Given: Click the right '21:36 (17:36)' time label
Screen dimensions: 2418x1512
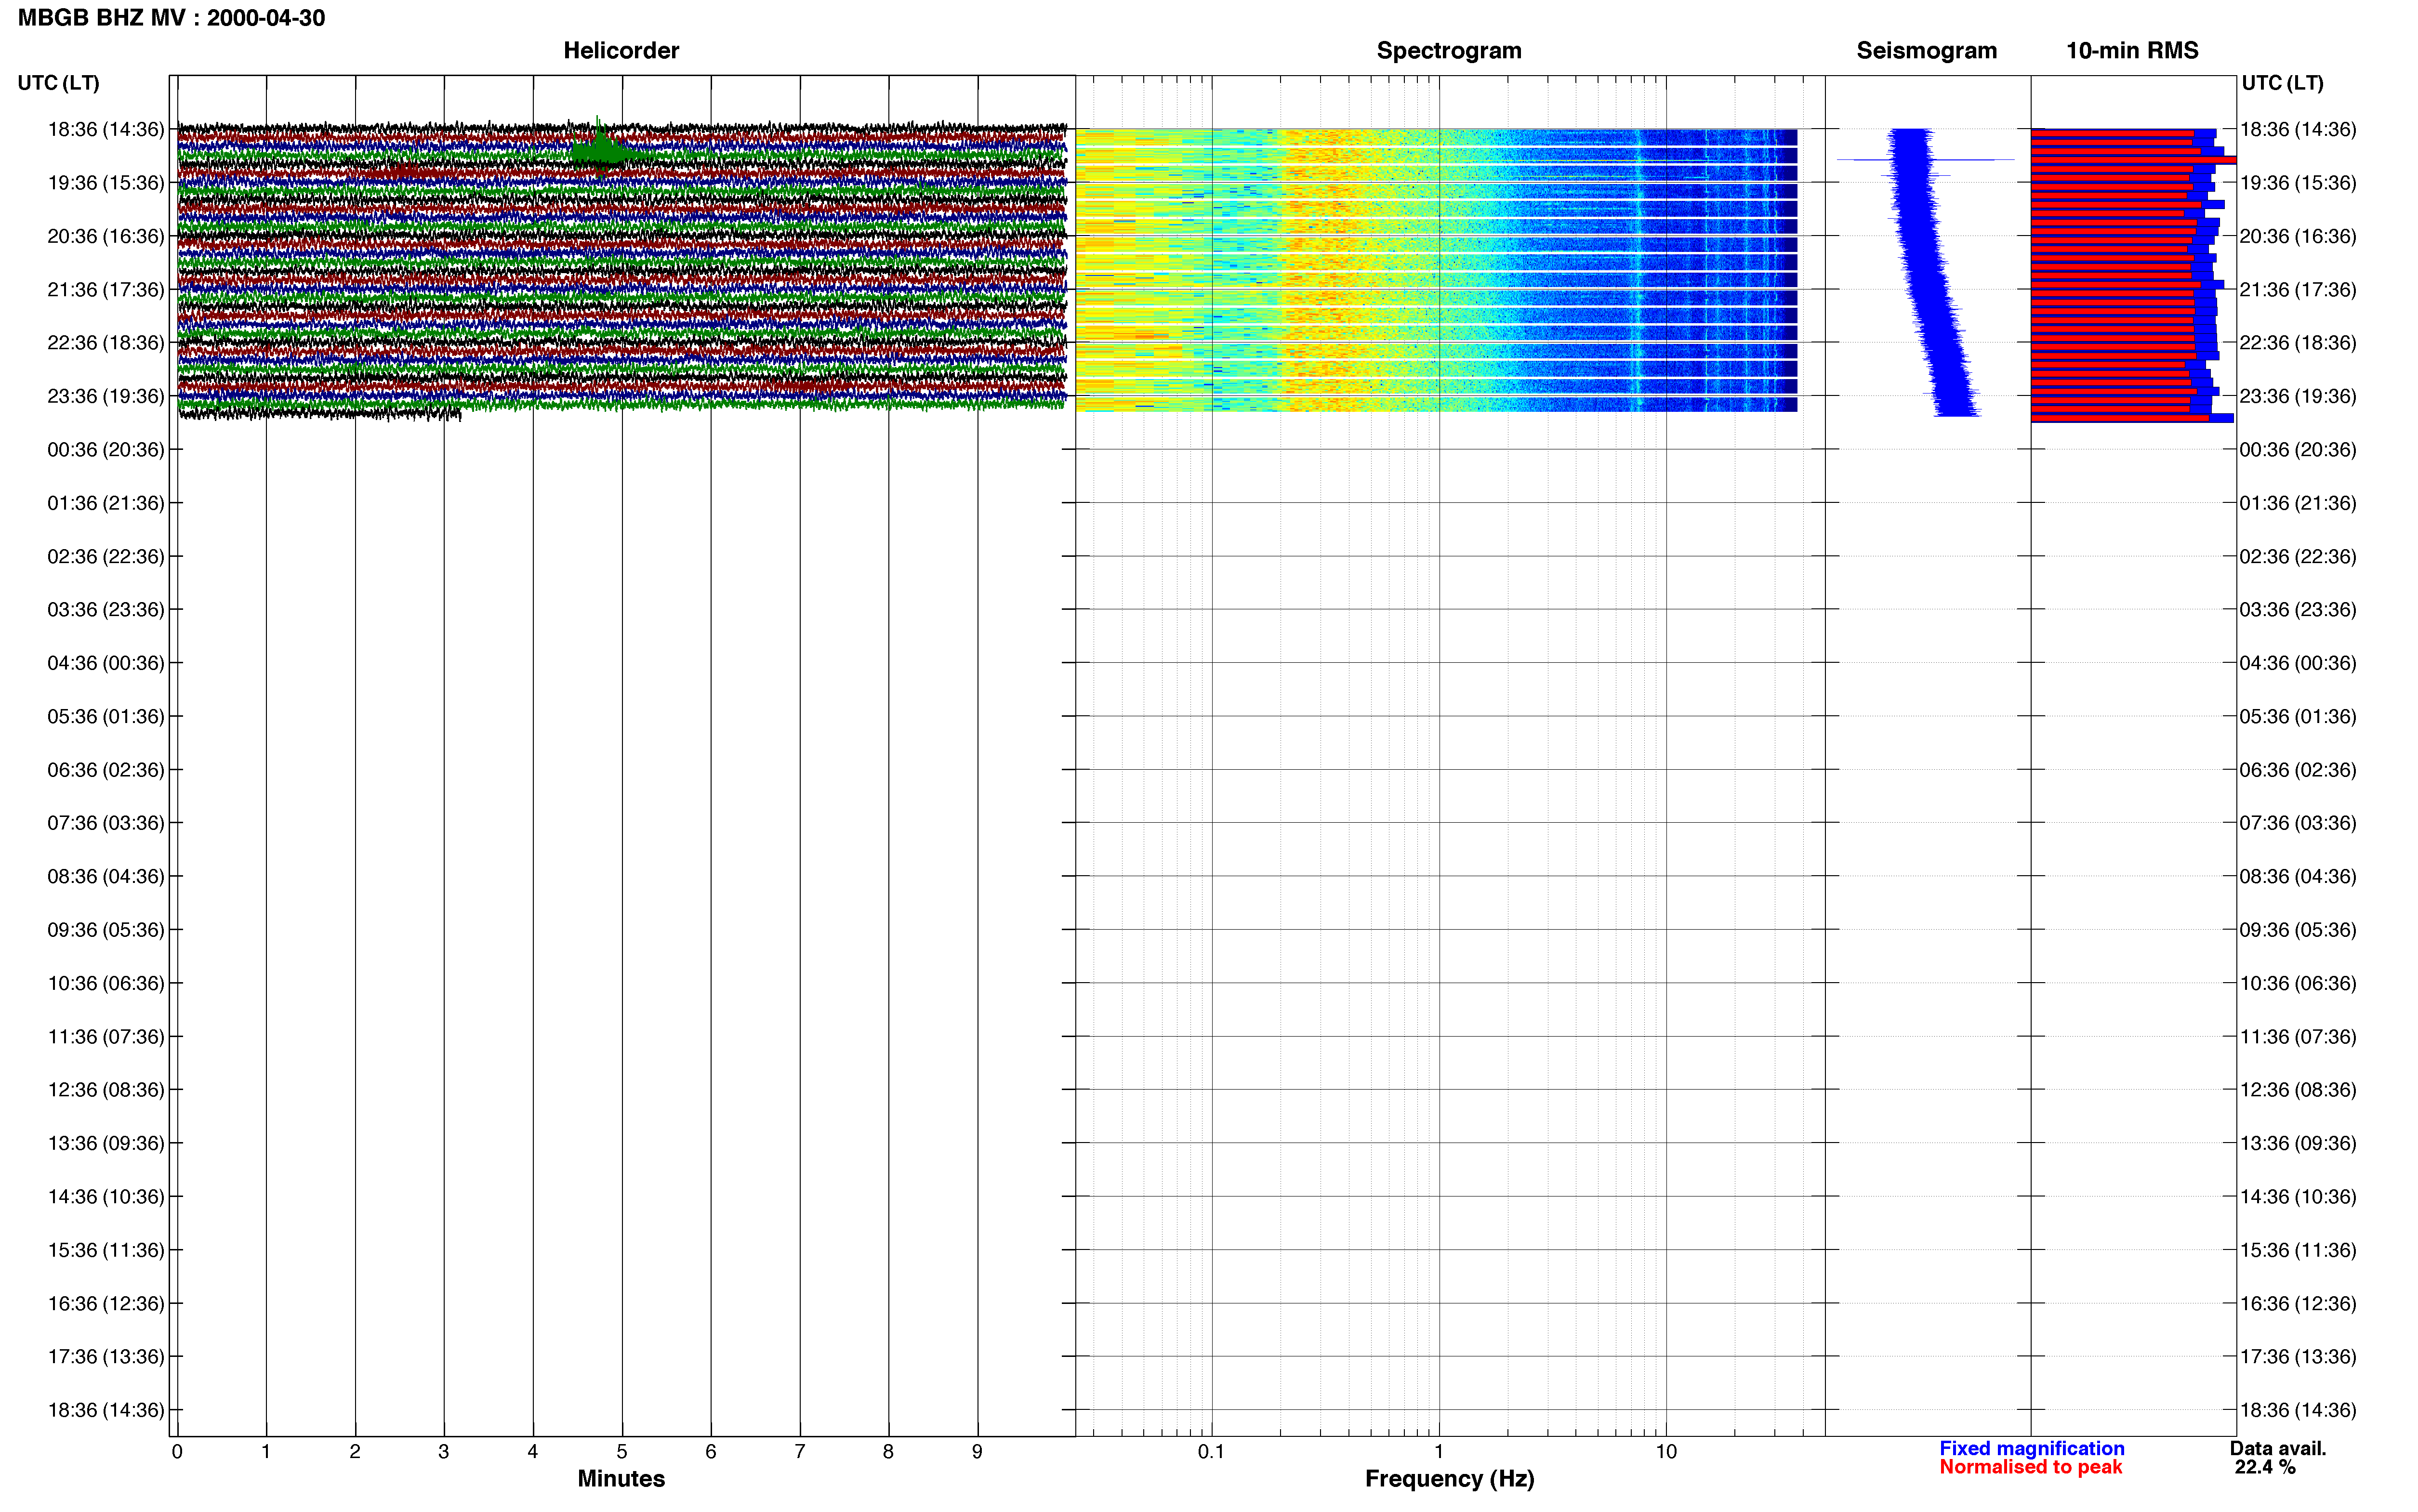Looking at the screenshot, I should click(x=2298, y=290).
